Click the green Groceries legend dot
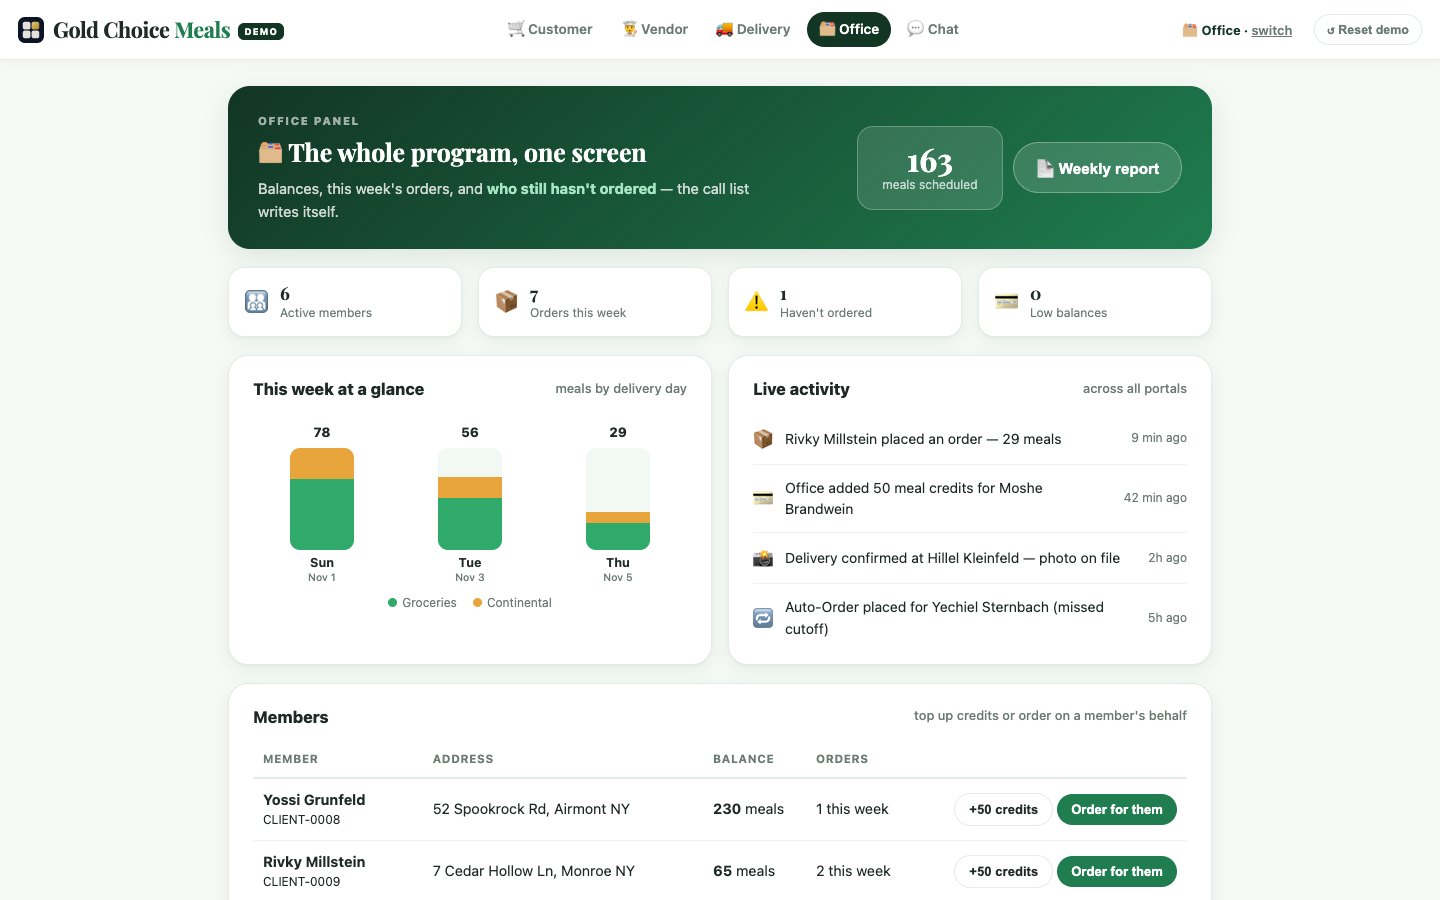Viewport: 1440px width, 900px height. pos(393,603)
